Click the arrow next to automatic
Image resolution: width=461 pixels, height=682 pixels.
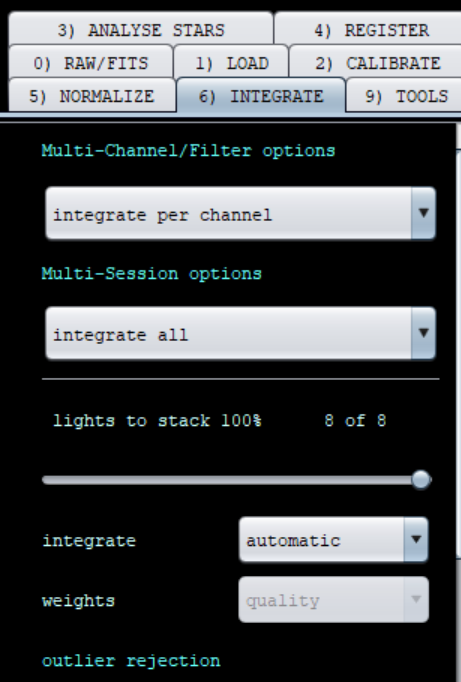point(416,540)
